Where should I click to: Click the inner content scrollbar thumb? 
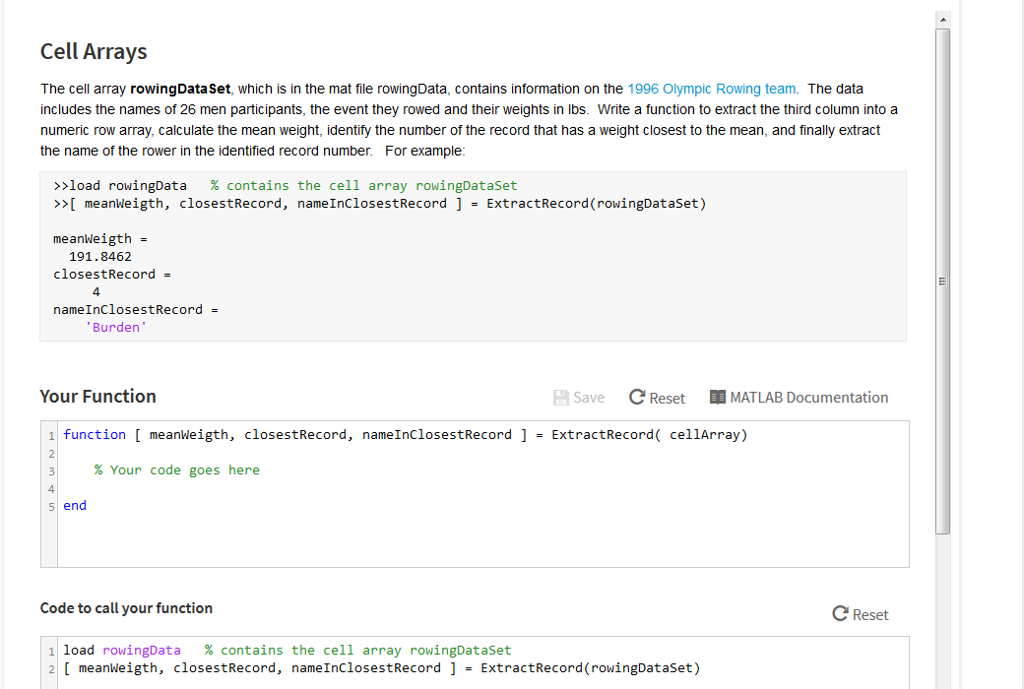tap(941, 280)
